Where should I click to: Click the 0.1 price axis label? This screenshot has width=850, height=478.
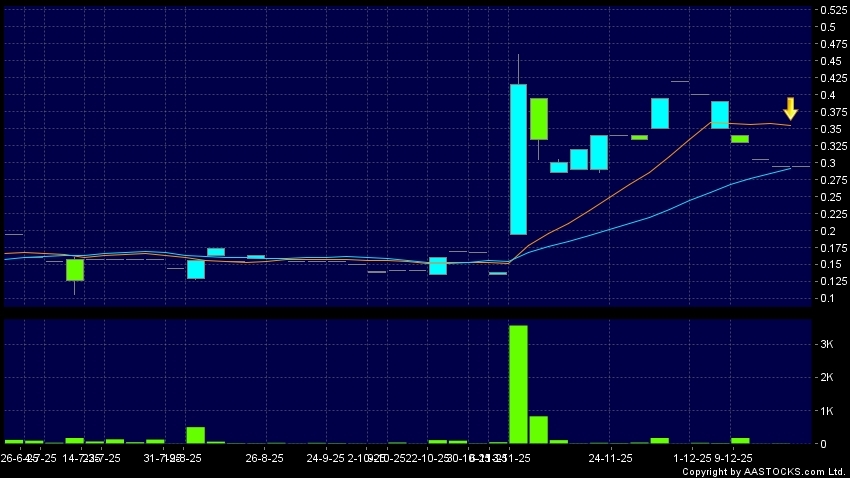click(827, 298)
